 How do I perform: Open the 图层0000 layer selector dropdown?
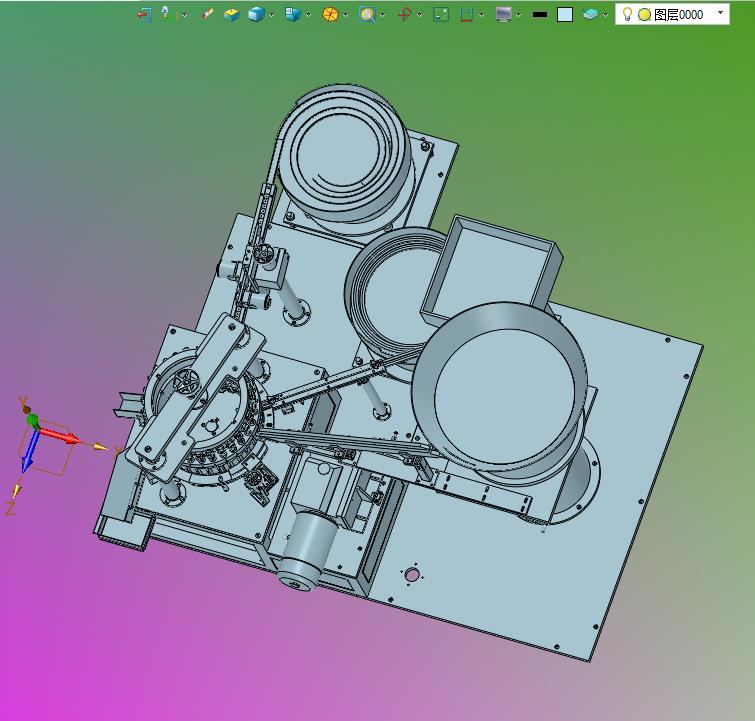(x=720, y=13)
